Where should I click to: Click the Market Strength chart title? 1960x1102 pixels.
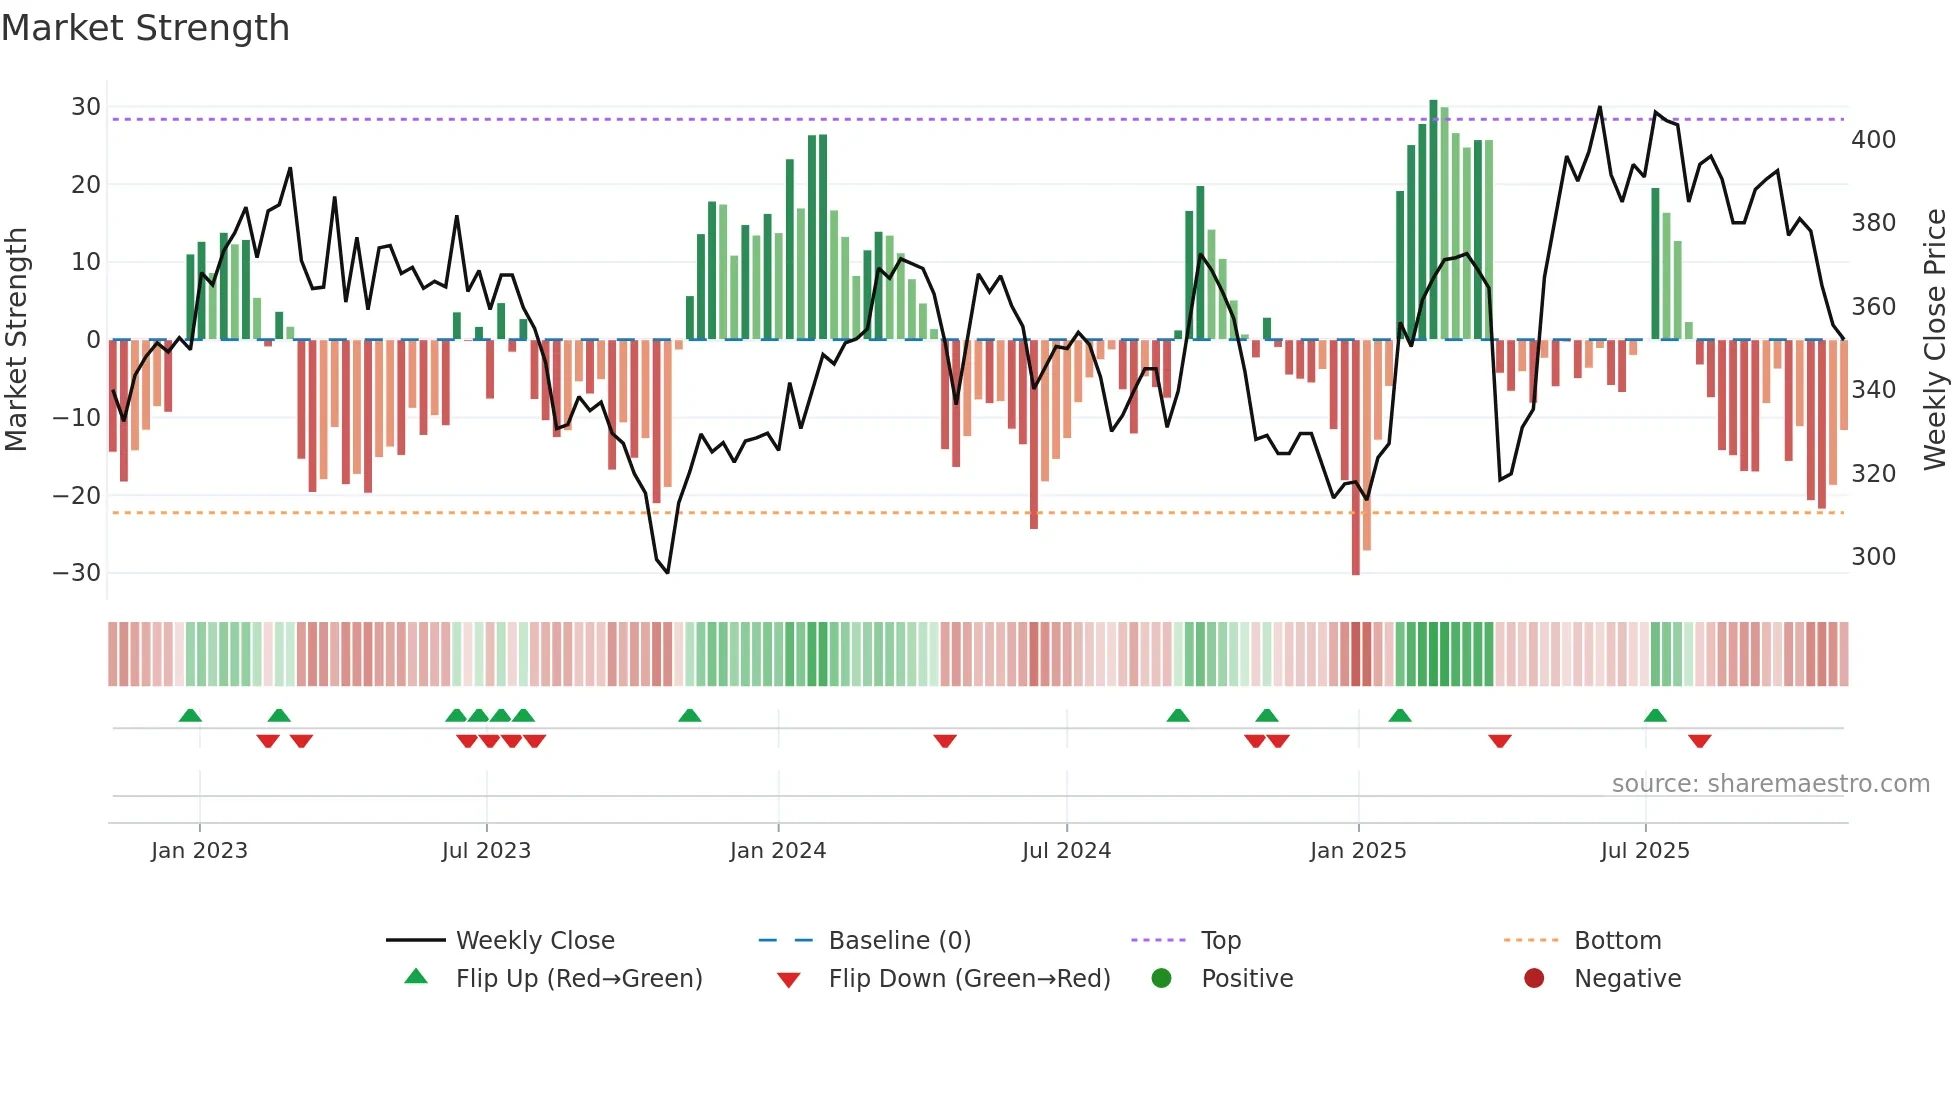pyautogui.click(x=145, y=27)
